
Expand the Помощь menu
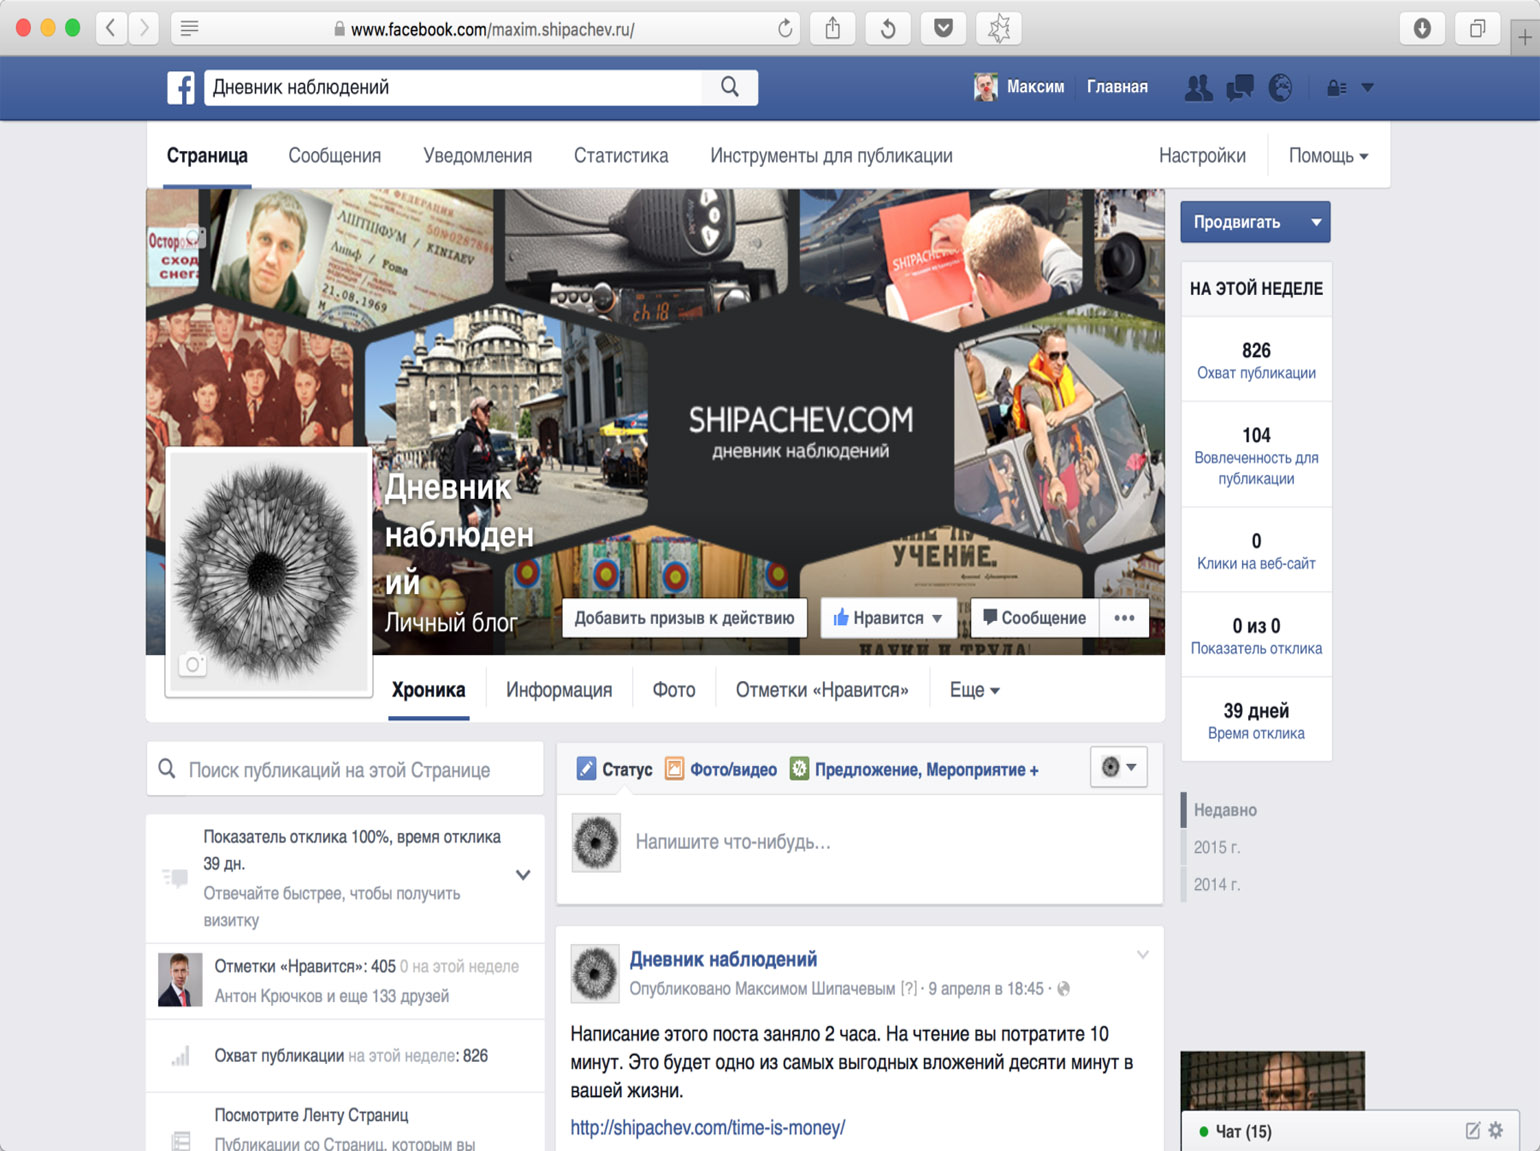pyautogui.click(x=1328, y=156)
